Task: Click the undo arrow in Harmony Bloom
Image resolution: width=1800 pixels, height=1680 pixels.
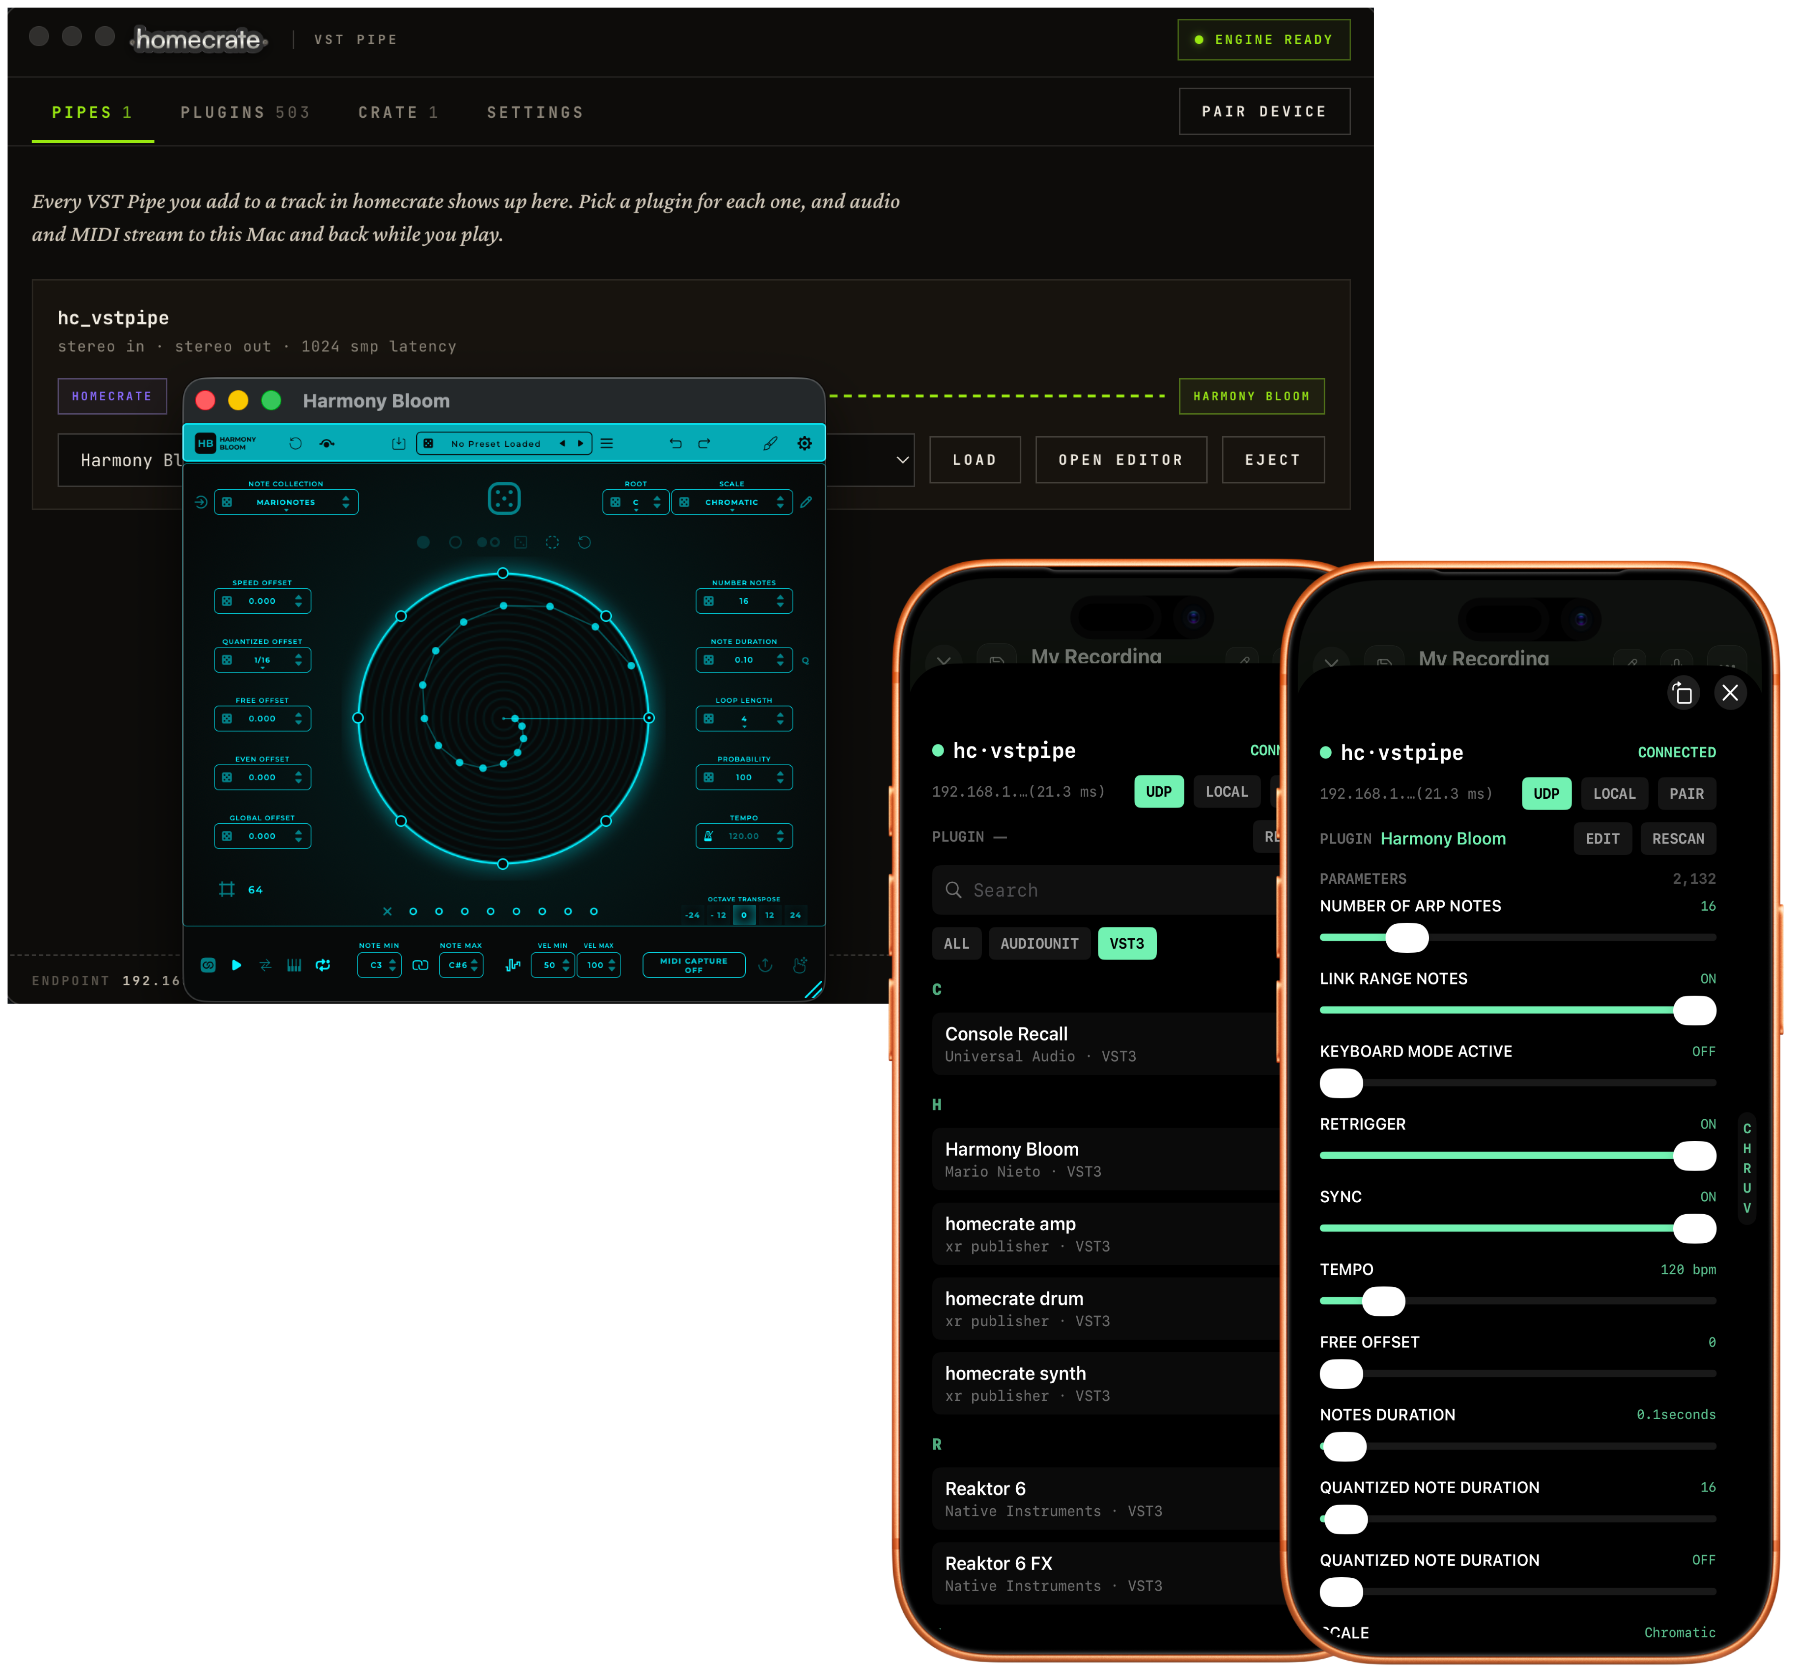Action: pos(675,443)
